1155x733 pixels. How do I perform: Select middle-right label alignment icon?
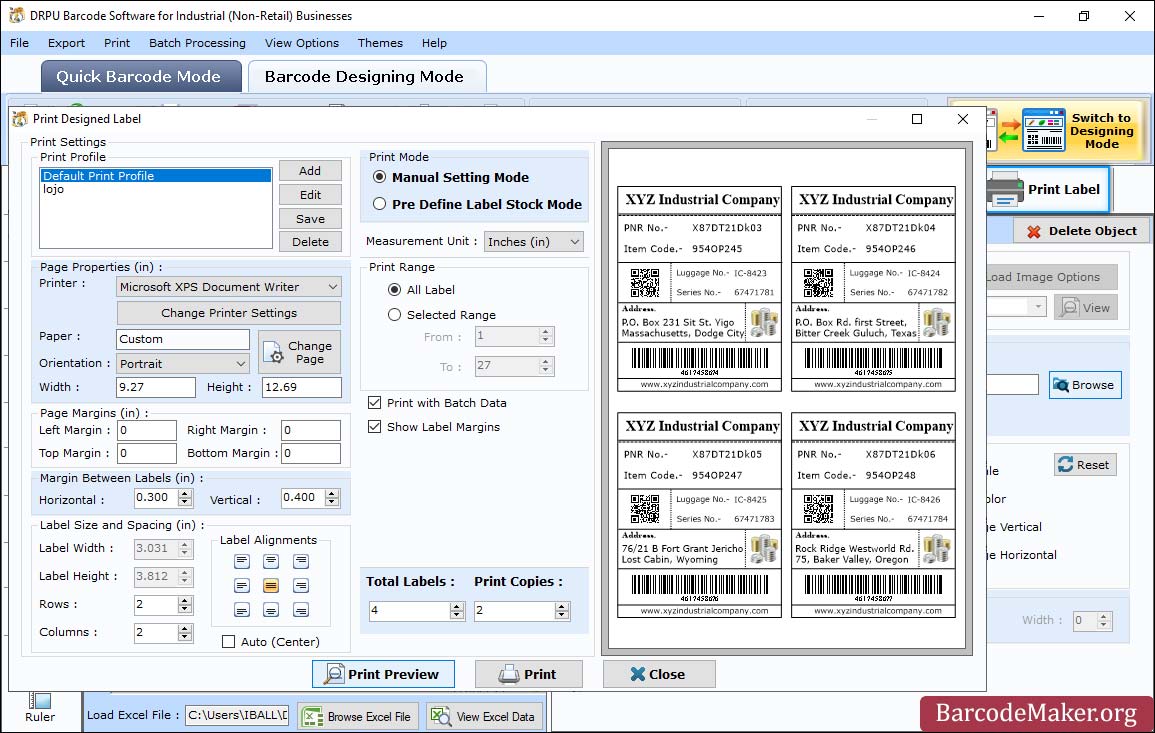301,586
